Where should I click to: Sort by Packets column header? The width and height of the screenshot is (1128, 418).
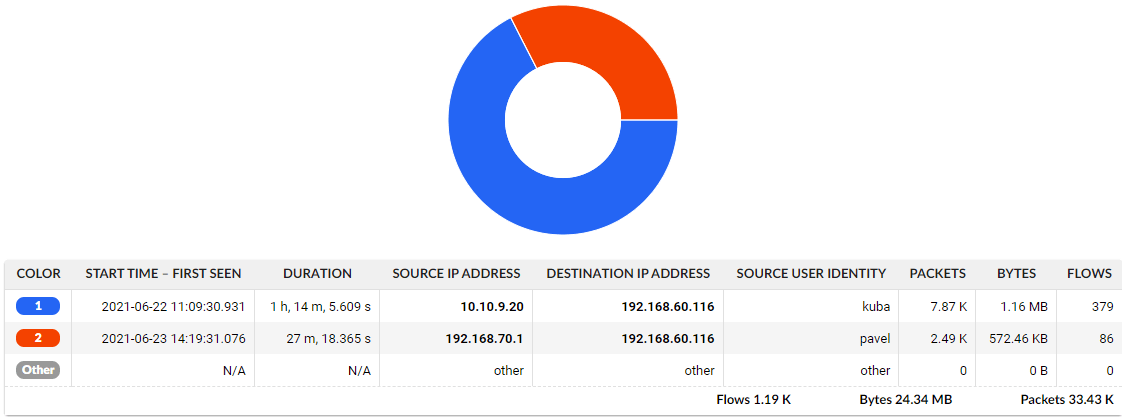click(937, 273)
